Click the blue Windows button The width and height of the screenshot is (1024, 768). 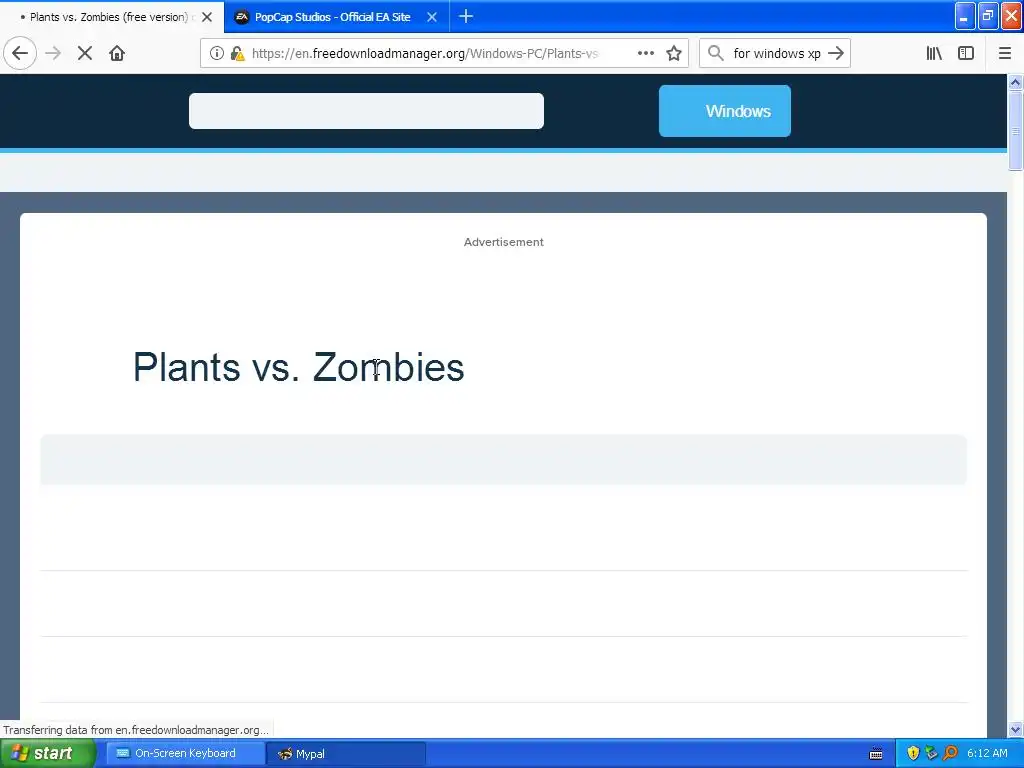pyautogui.click(x=725, y=111)
